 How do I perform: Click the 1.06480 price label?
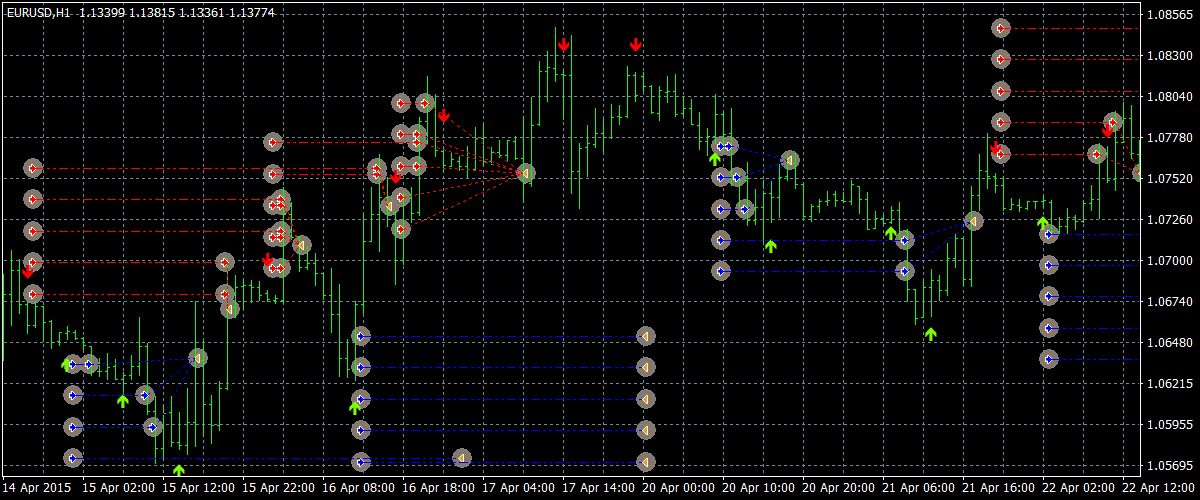[x=1170, y=343]
